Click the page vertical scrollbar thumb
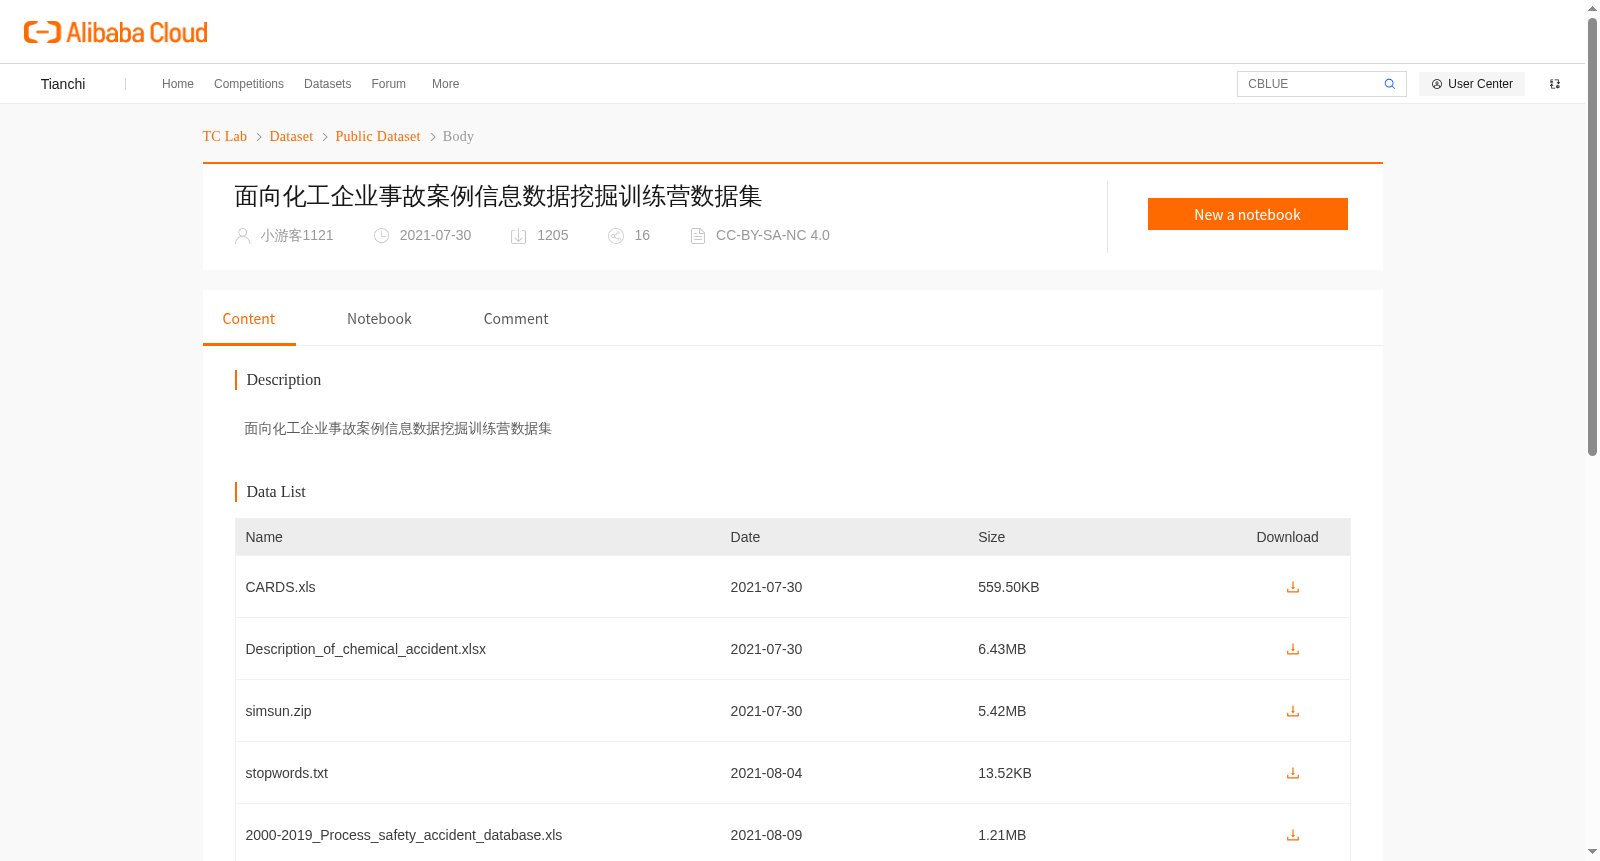 click(x=1592, y=236)
